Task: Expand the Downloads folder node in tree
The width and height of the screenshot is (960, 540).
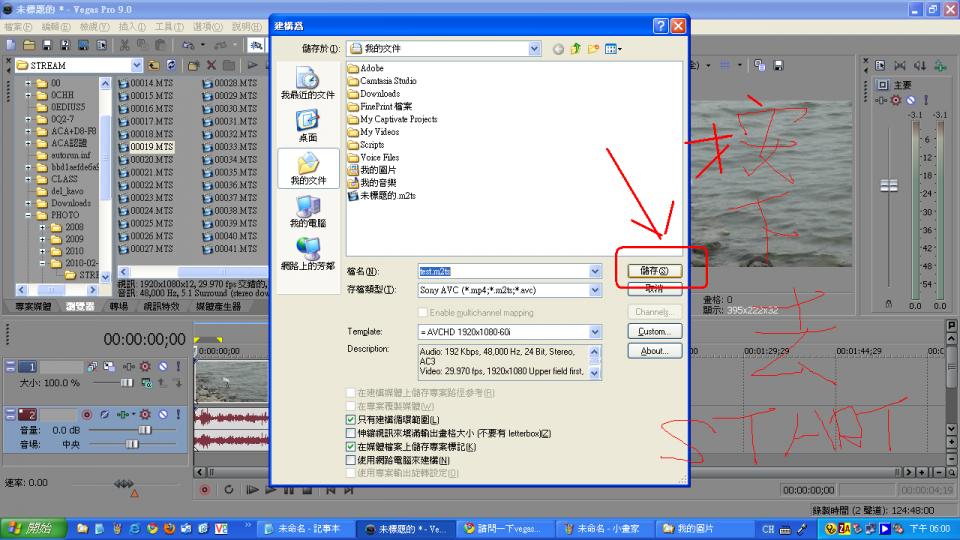Action: (28, 203)
